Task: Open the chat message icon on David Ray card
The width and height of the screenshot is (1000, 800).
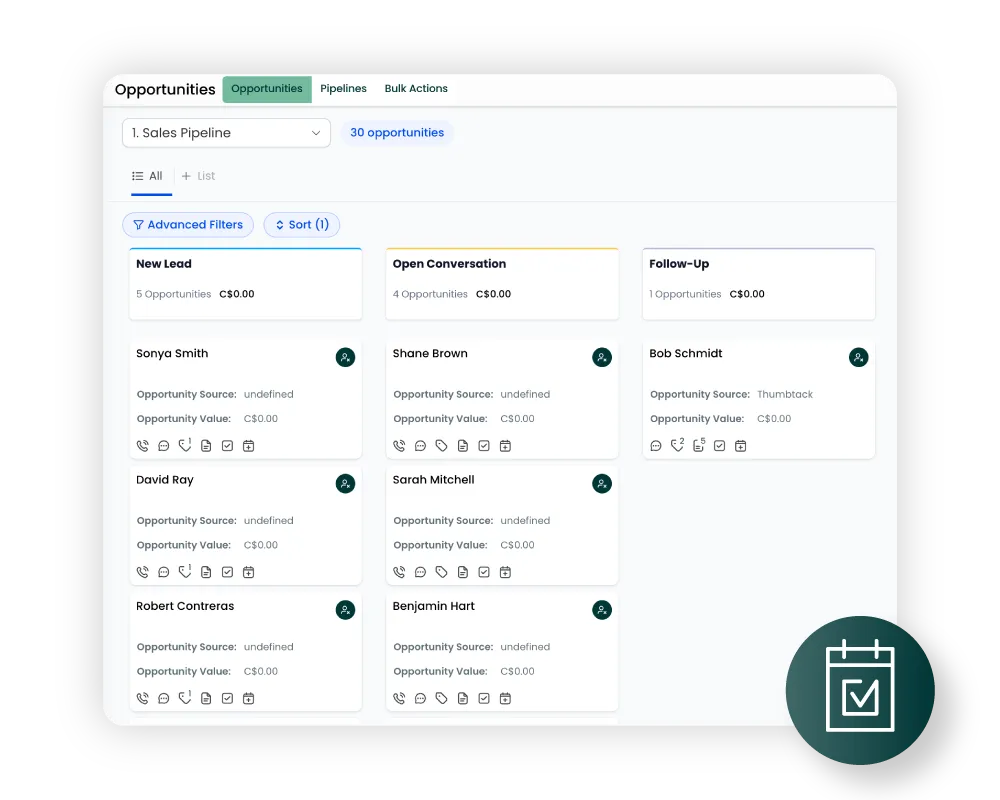Action: point(164,572)
